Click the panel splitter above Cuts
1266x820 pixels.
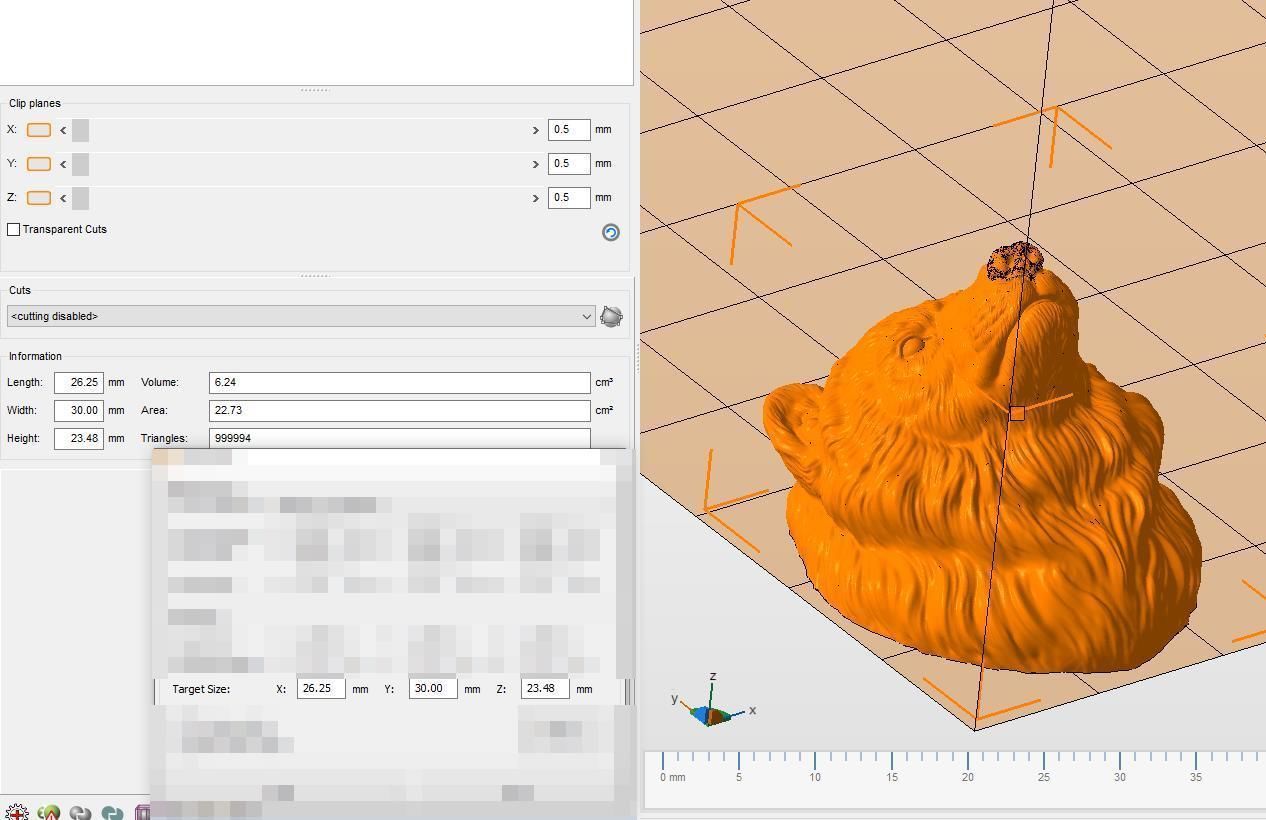pyautogui.click(x=315, y=276)
